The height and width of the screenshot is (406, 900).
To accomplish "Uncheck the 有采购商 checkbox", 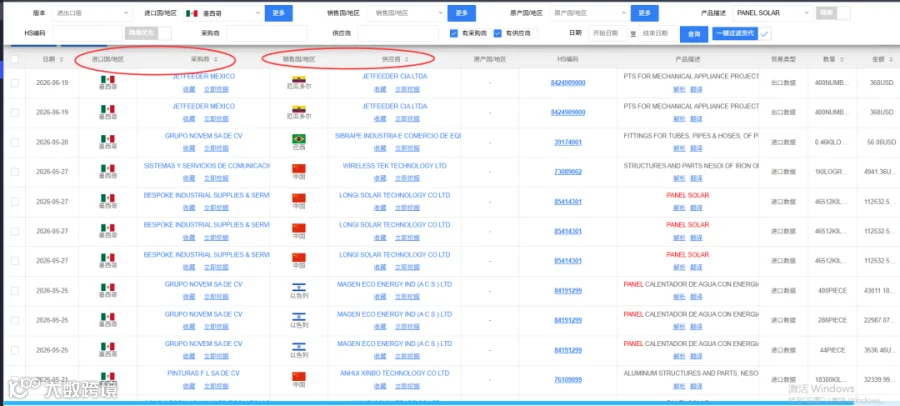I will tap(454, 33).
